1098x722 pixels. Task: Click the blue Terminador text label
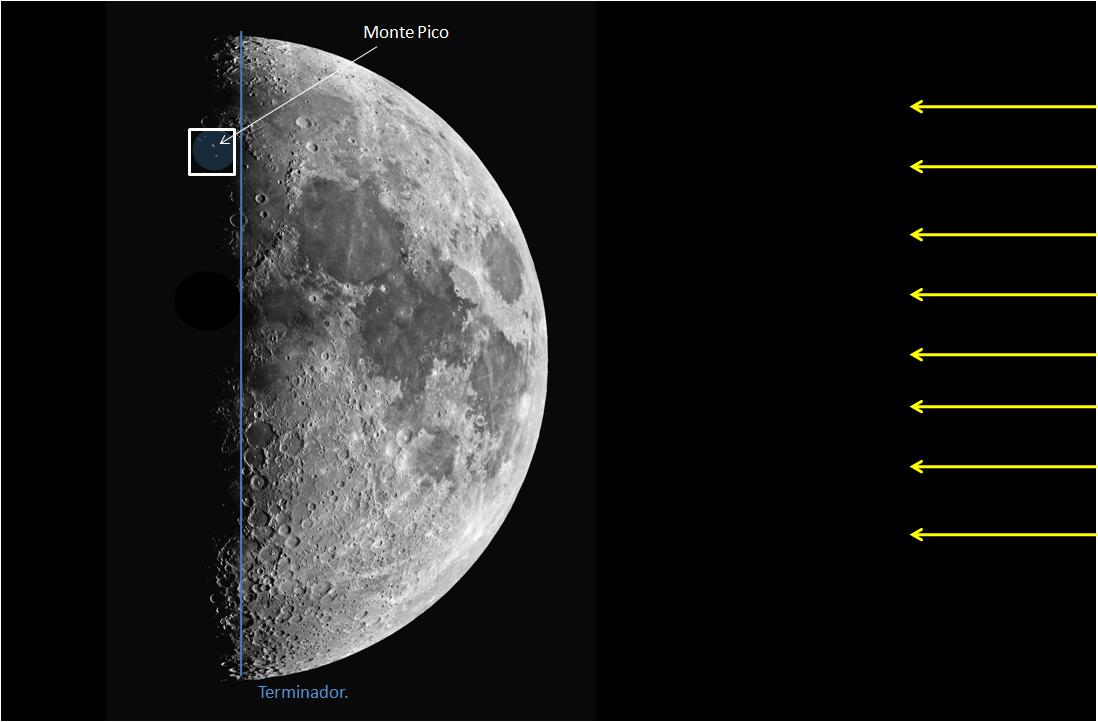click(303, 692)
